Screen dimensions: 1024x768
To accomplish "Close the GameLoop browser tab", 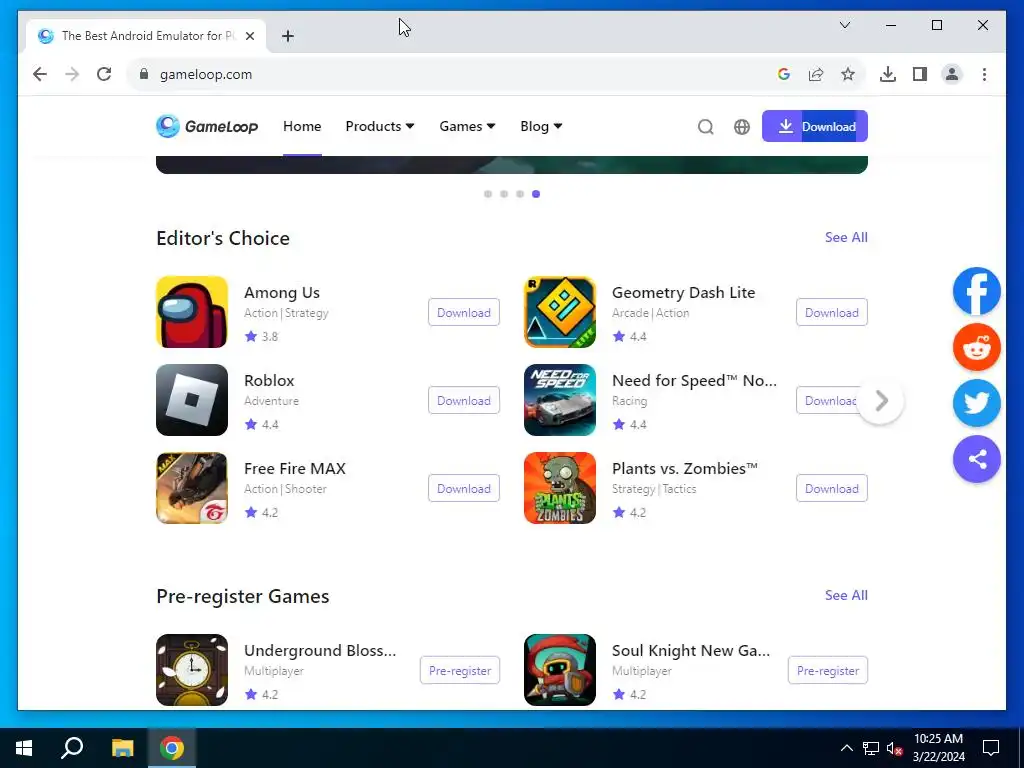I will (x=250, y=36).
